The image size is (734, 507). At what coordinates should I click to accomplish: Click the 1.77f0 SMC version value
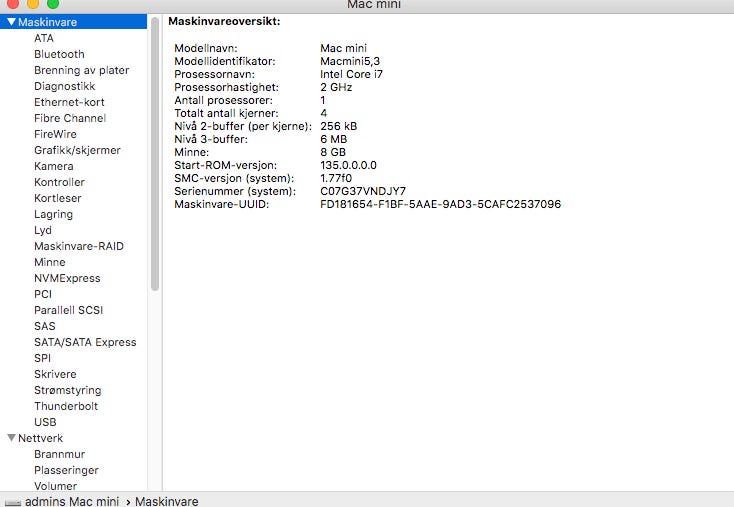tap(336, 178)
